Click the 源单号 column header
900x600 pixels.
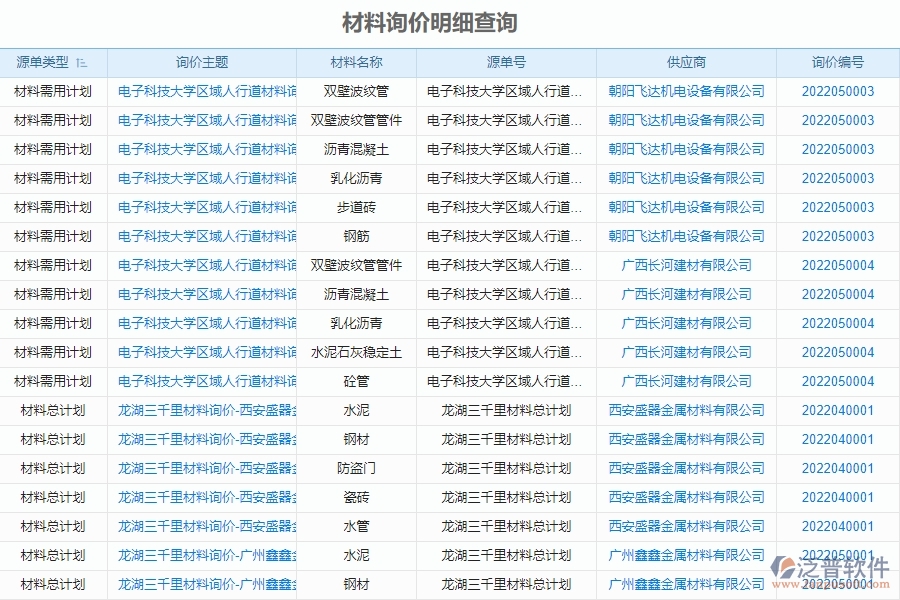pos(508,62)
